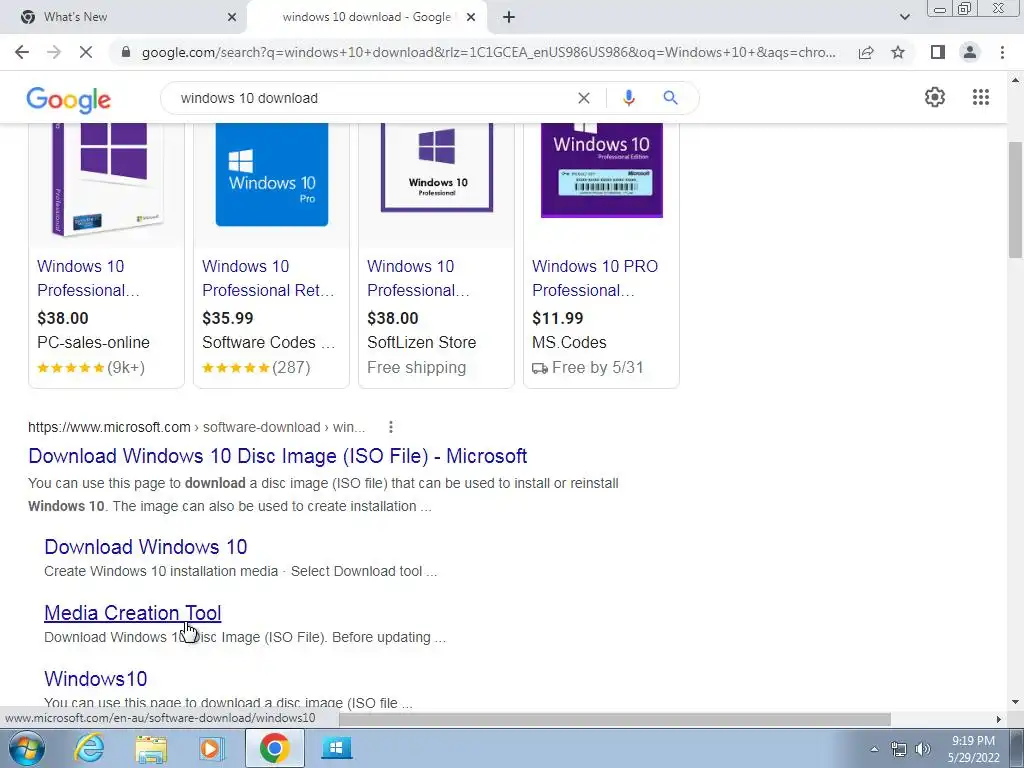The image size is (1024, 768).
Task: Click the white framed Windows 10 Professional image
Action: 437,167
